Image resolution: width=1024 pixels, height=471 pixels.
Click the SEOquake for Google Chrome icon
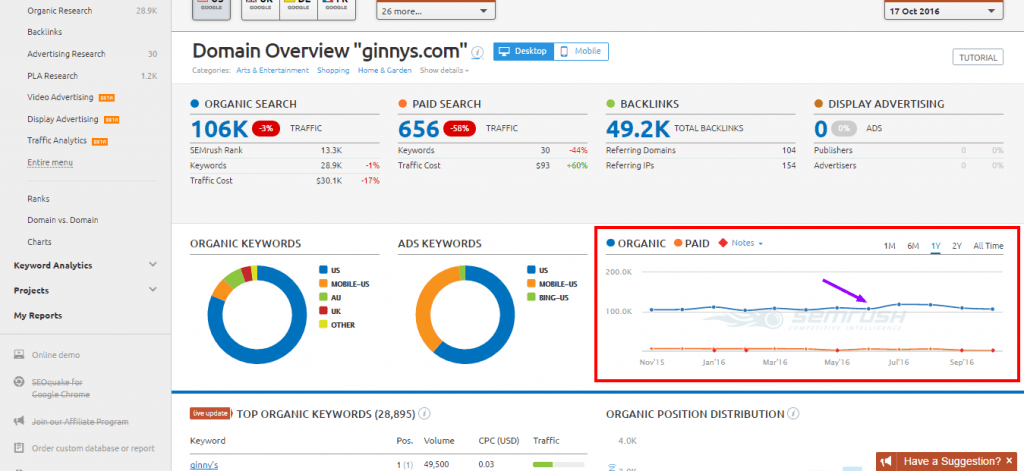[19, 382]
